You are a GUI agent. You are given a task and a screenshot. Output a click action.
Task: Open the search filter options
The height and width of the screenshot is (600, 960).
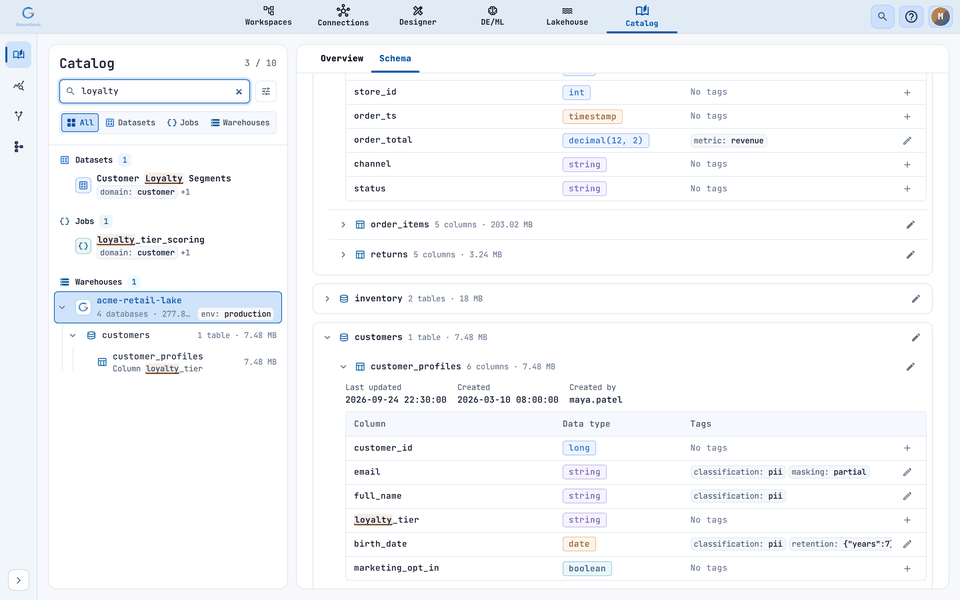(x=266, y=91)
